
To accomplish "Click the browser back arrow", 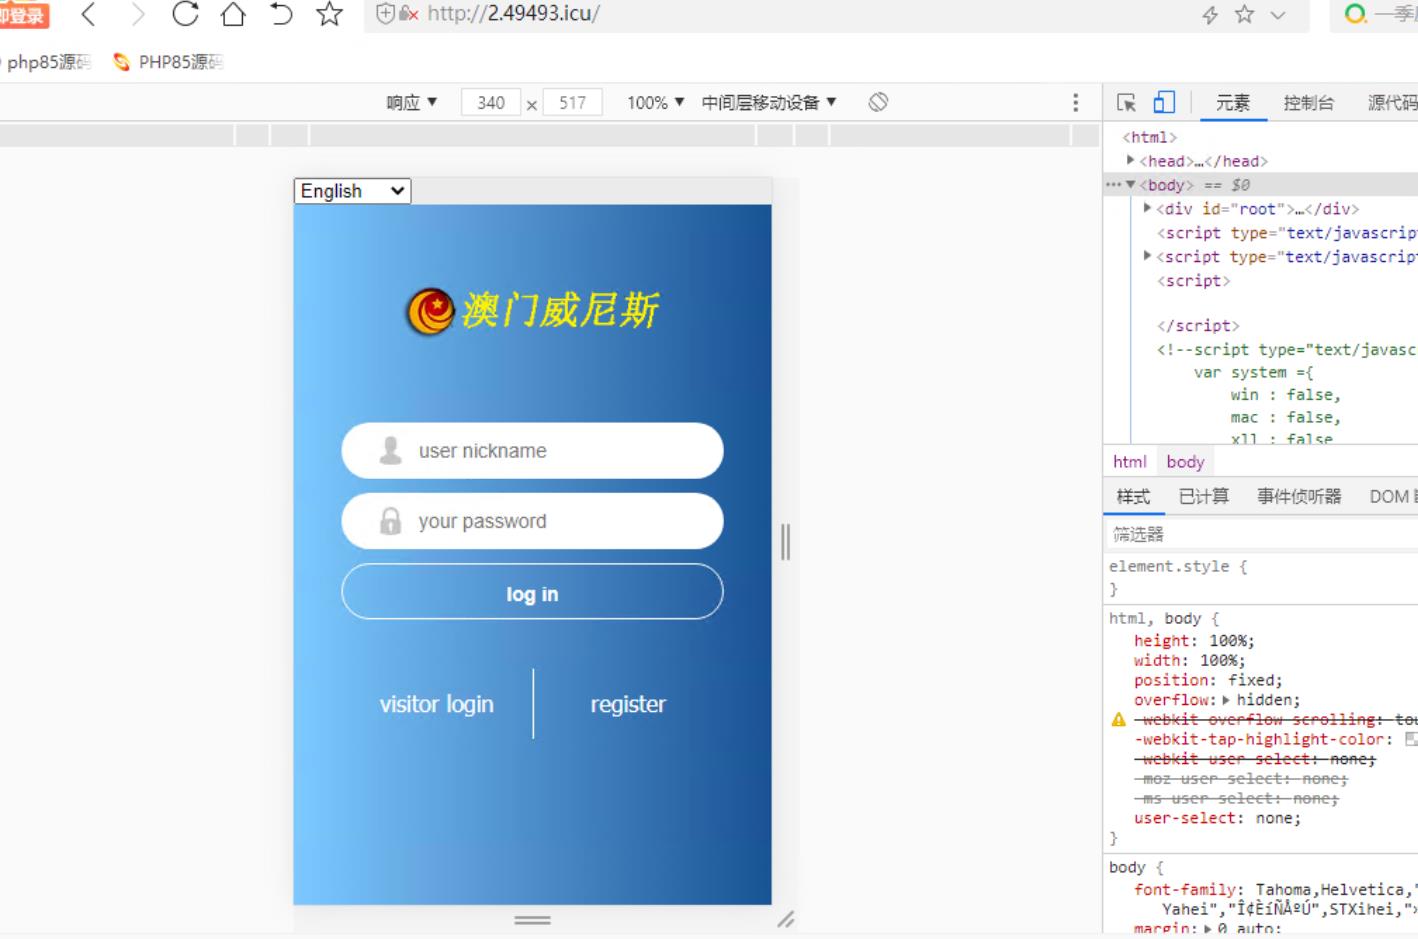I will pos(89,14).
